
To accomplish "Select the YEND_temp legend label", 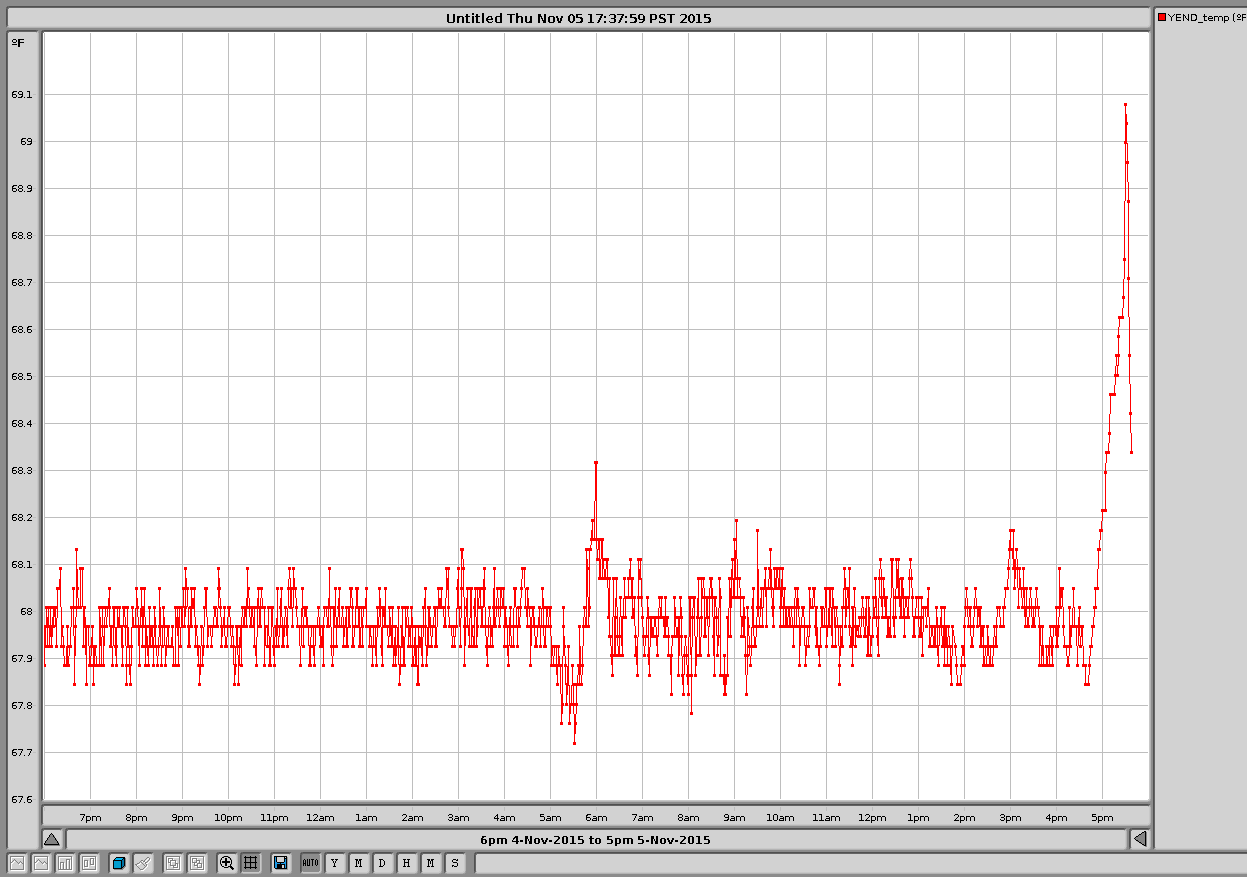I will 1206,17.
